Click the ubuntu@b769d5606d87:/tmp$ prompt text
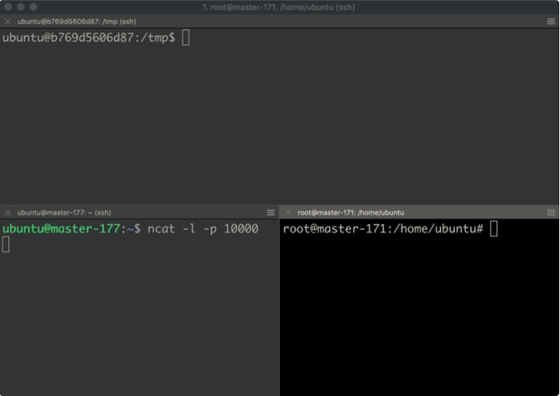The width and height of the screenshot is (560, 396). [89, 37]
